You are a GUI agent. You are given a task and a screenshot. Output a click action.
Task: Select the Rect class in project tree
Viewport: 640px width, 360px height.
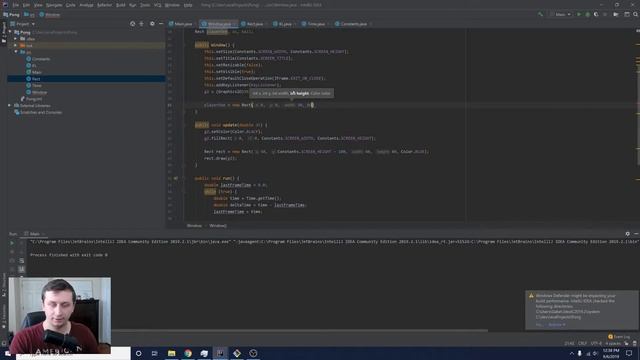point(33,78)
